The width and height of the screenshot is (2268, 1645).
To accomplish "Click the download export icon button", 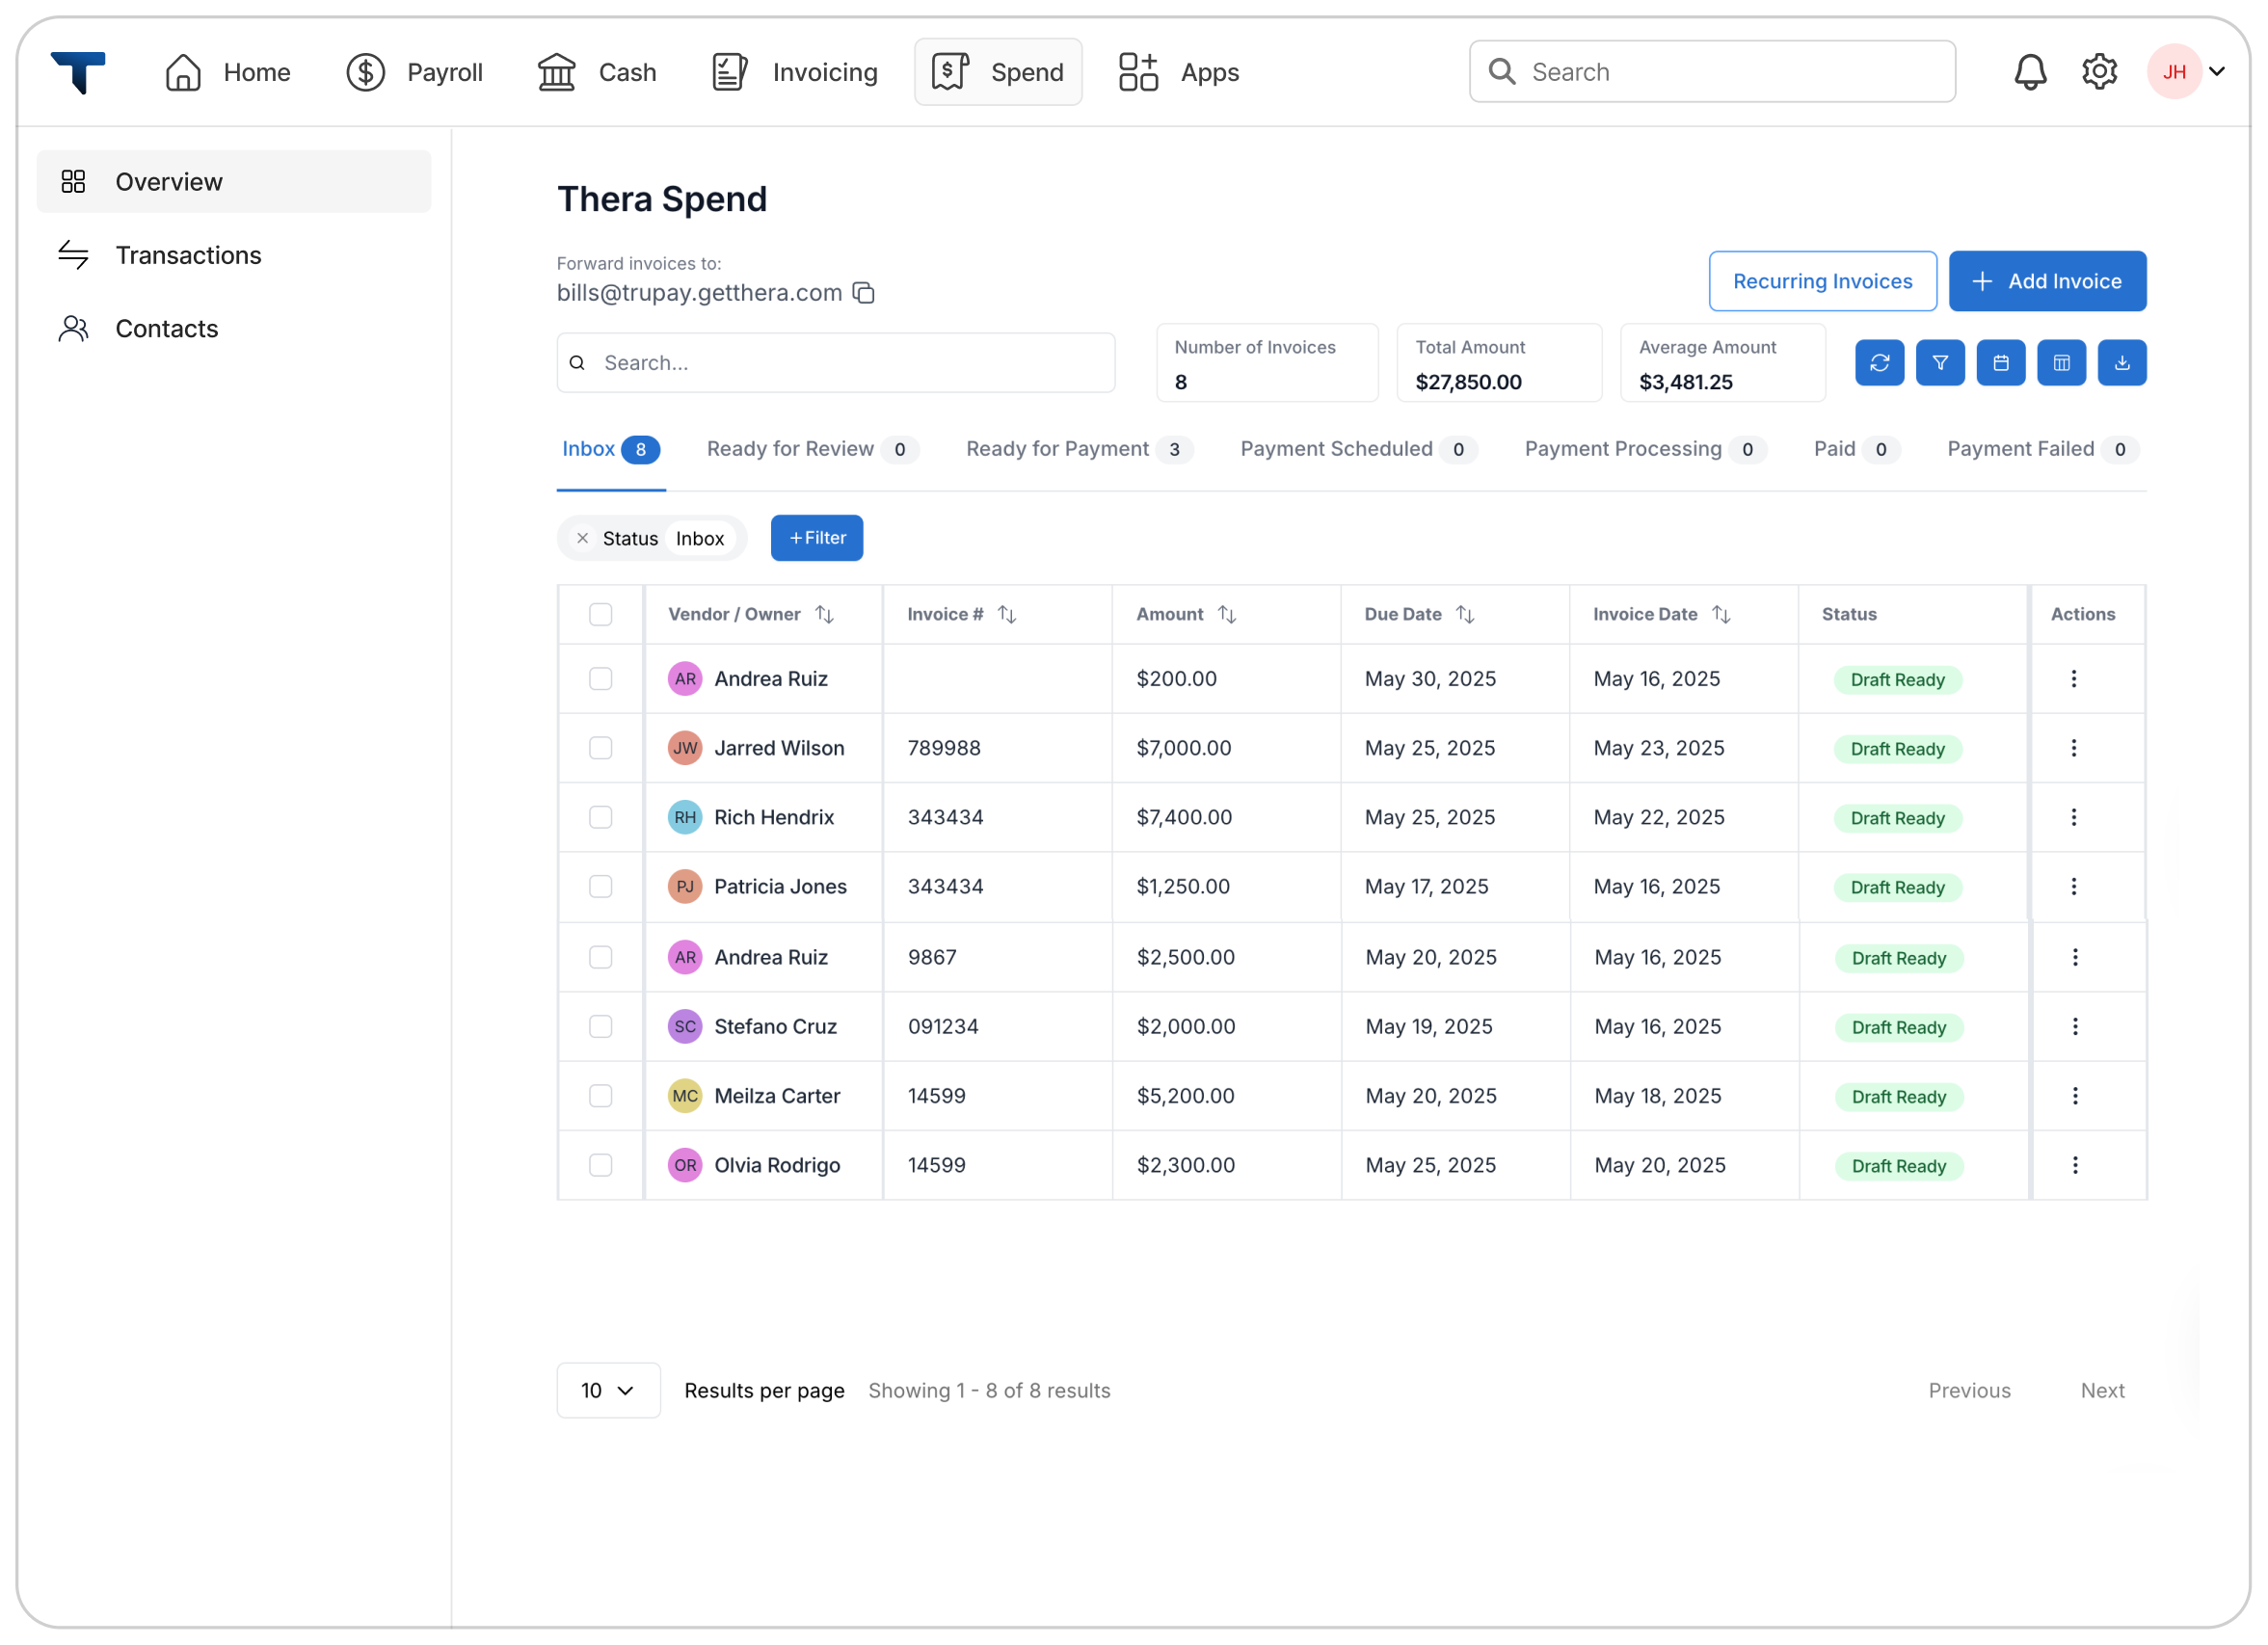I will click(2122, 363).
